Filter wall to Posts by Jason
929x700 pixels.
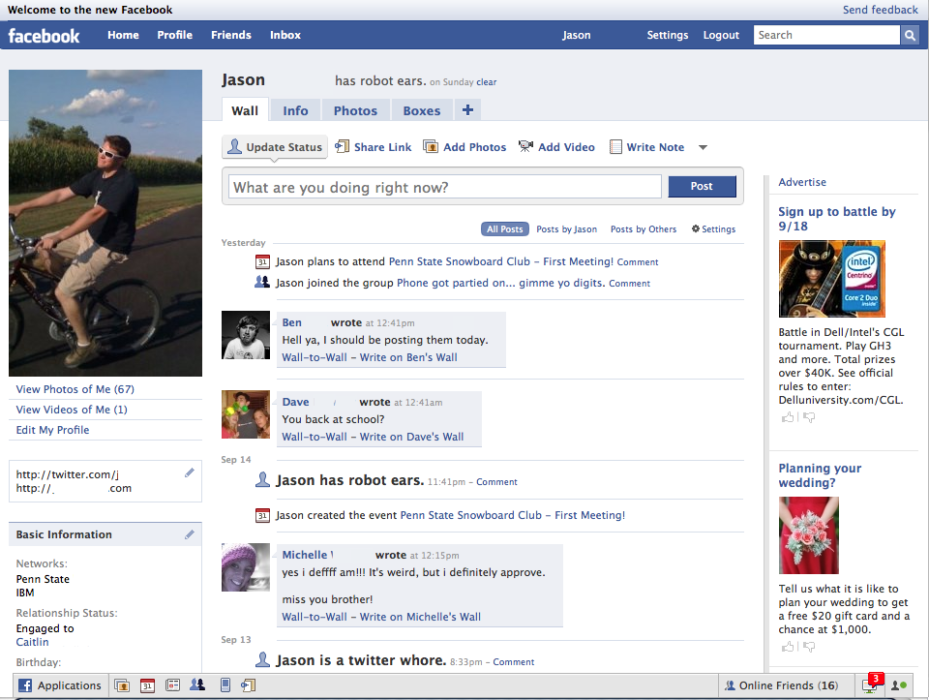click(x=566, y=229)
